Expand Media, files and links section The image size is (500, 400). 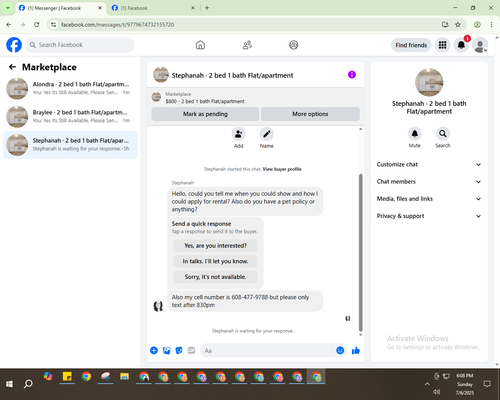pos(429,199)
